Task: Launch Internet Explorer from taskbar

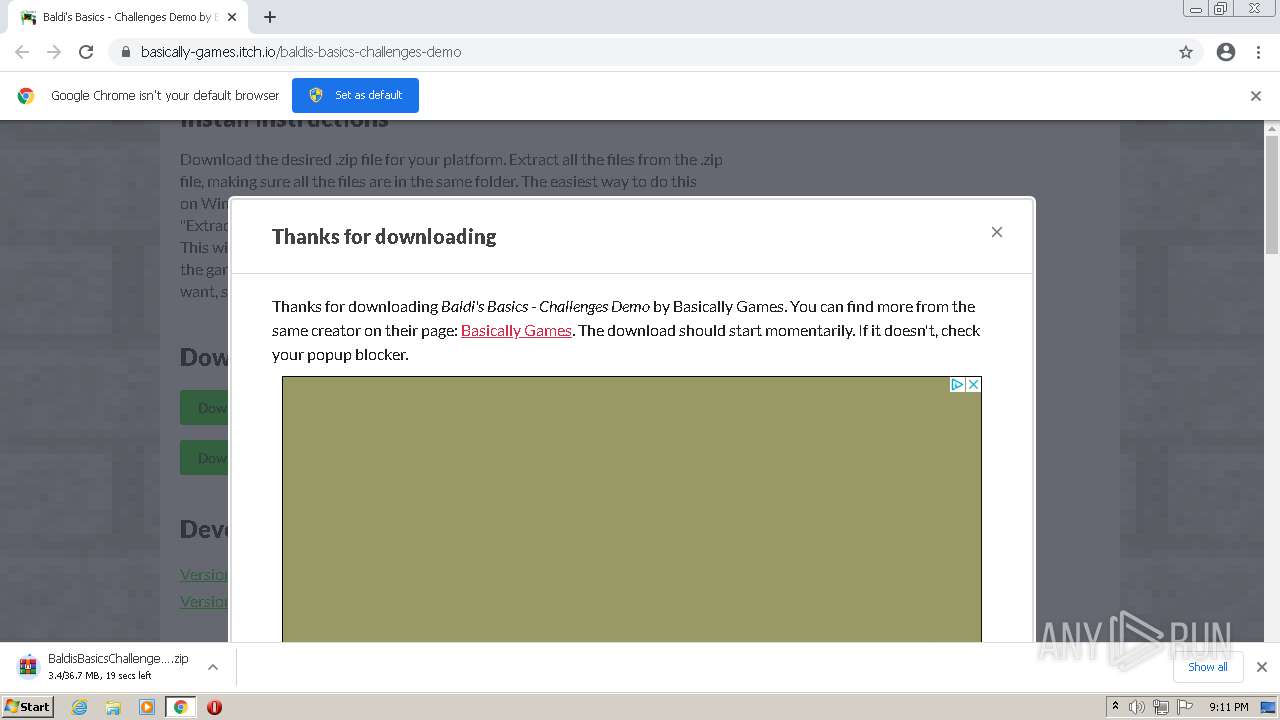Action: click(80, 707)
